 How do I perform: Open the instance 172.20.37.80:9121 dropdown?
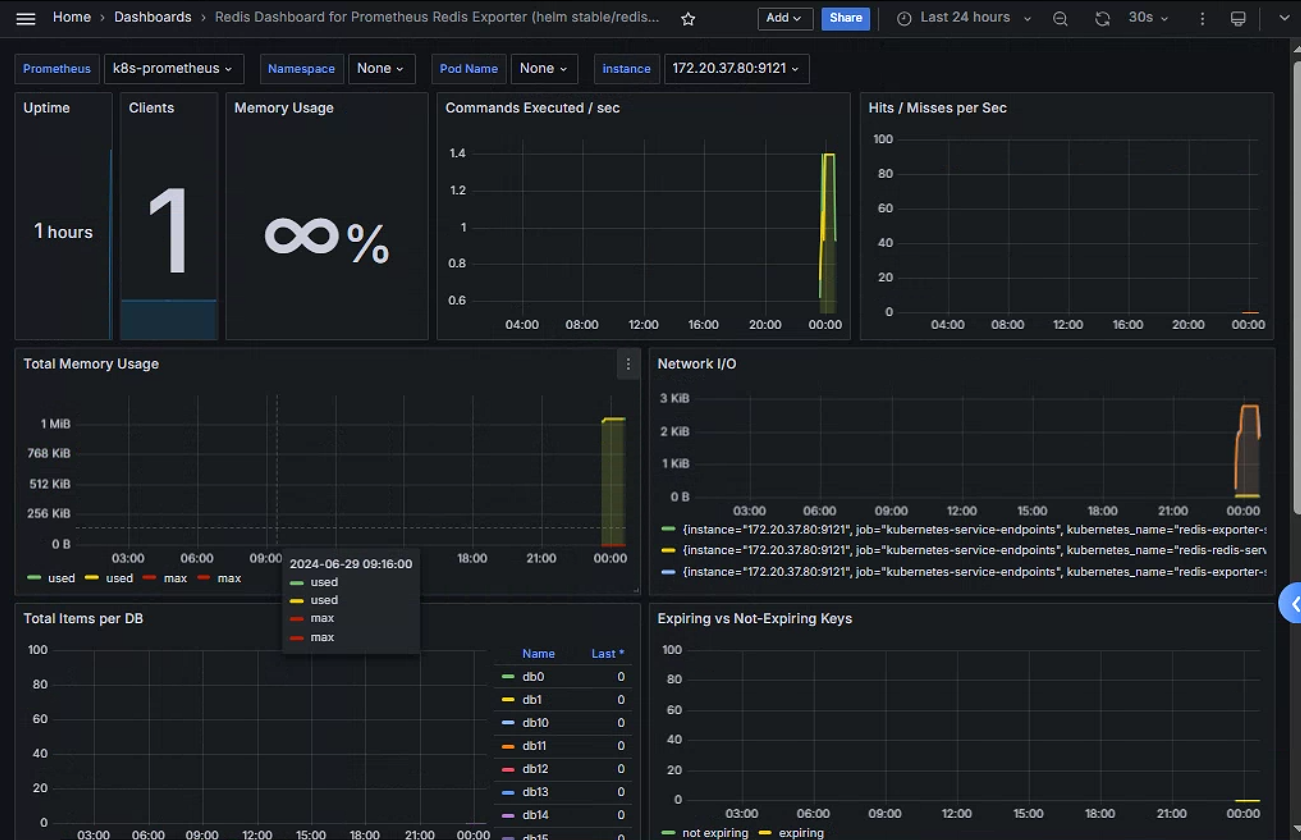point(736,69)
